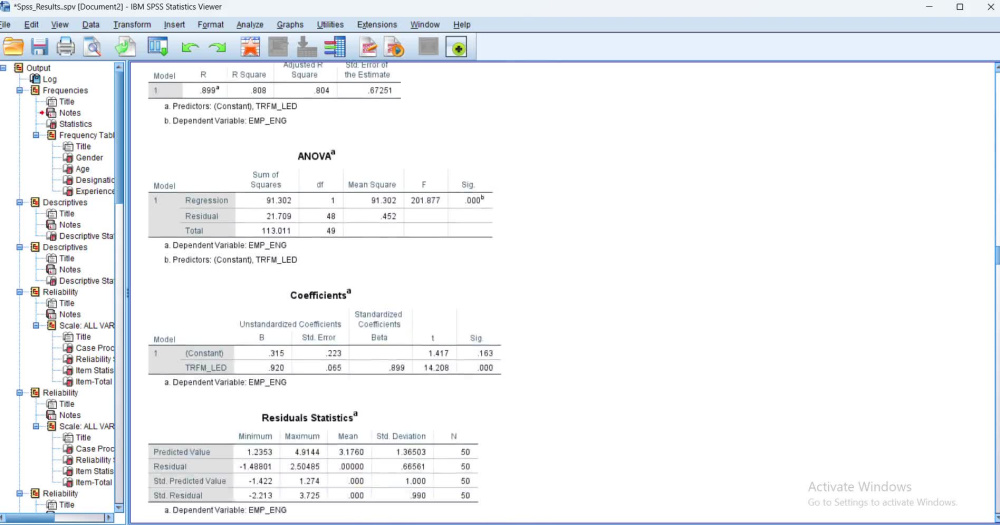Open the View menu
1000x525 pixels.
point(59,24)
